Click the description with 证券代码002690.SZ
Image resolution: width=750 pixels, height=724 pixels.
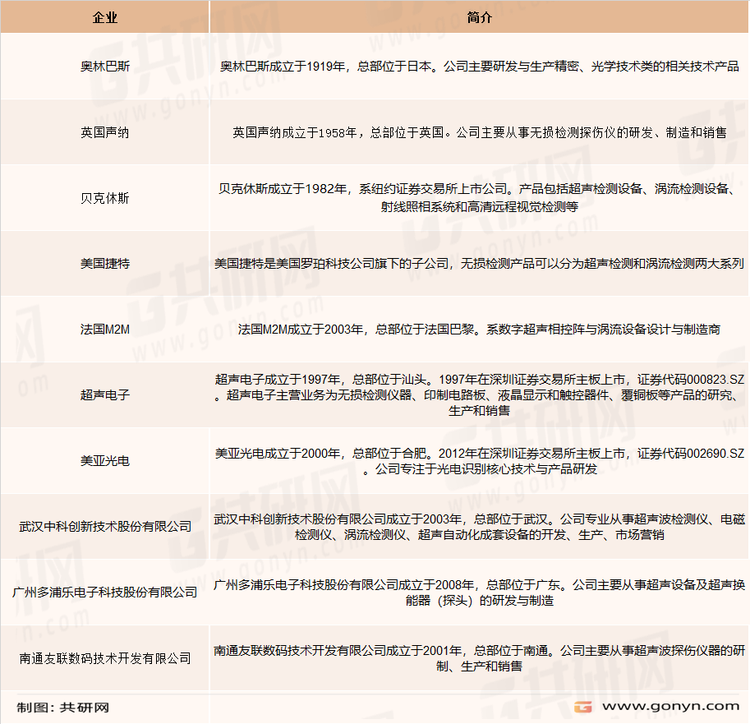tap(479, 461)
